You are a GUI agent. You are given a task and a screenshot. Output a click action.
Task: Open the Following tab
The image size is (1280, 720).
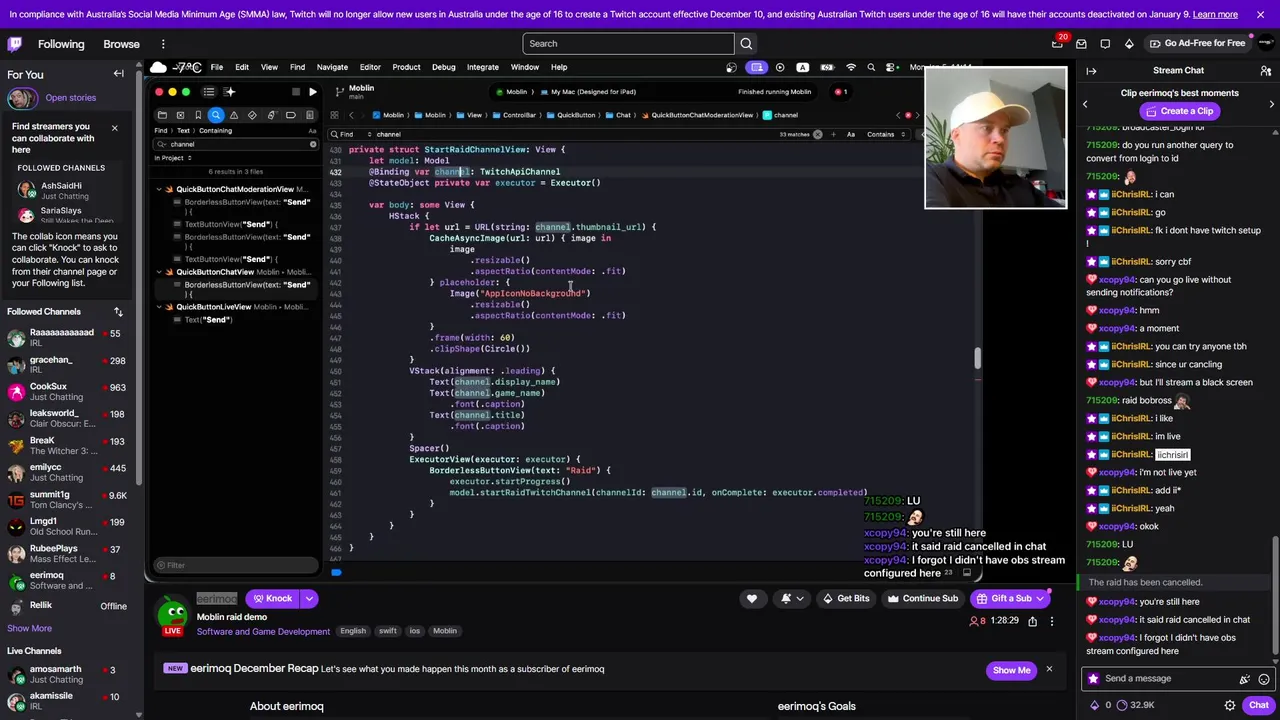[61, 44]
